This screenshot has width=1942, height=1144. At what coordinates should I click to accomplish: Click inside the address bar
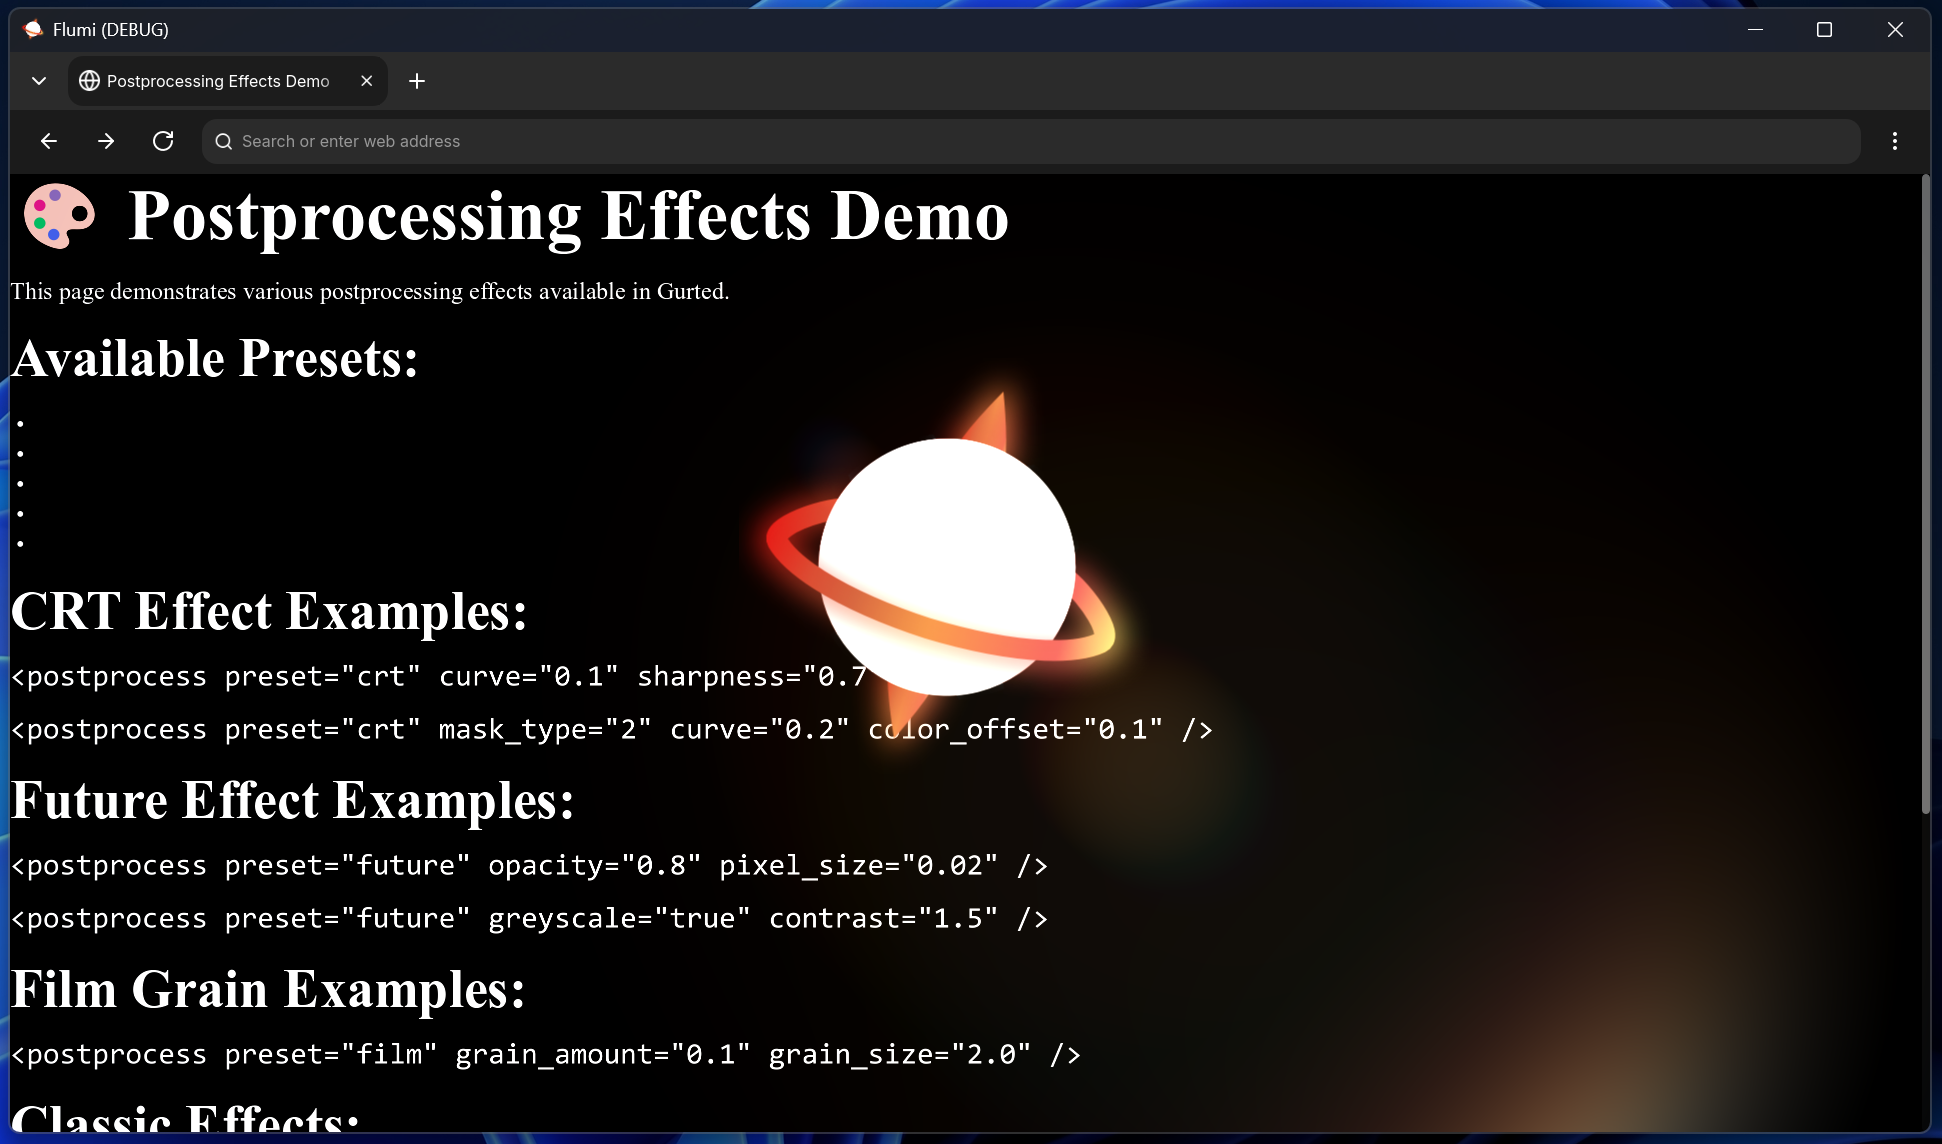[x=700, y=141]
